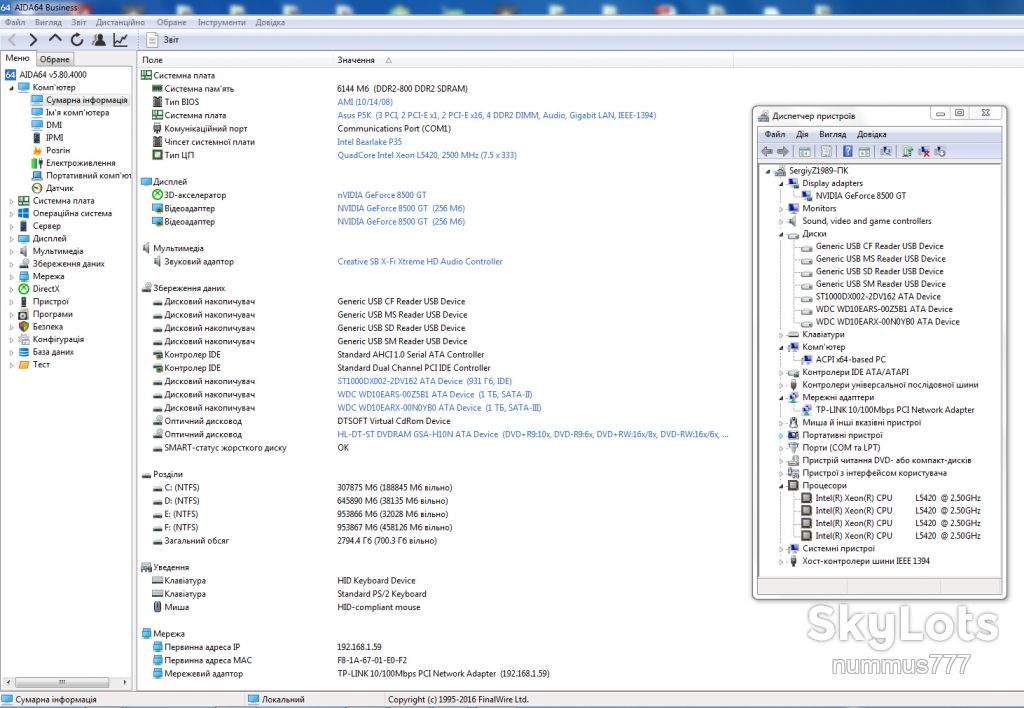Open the Дія menu in Device Manager
This screenshot has width=1024, height=708.
point(802,134)
